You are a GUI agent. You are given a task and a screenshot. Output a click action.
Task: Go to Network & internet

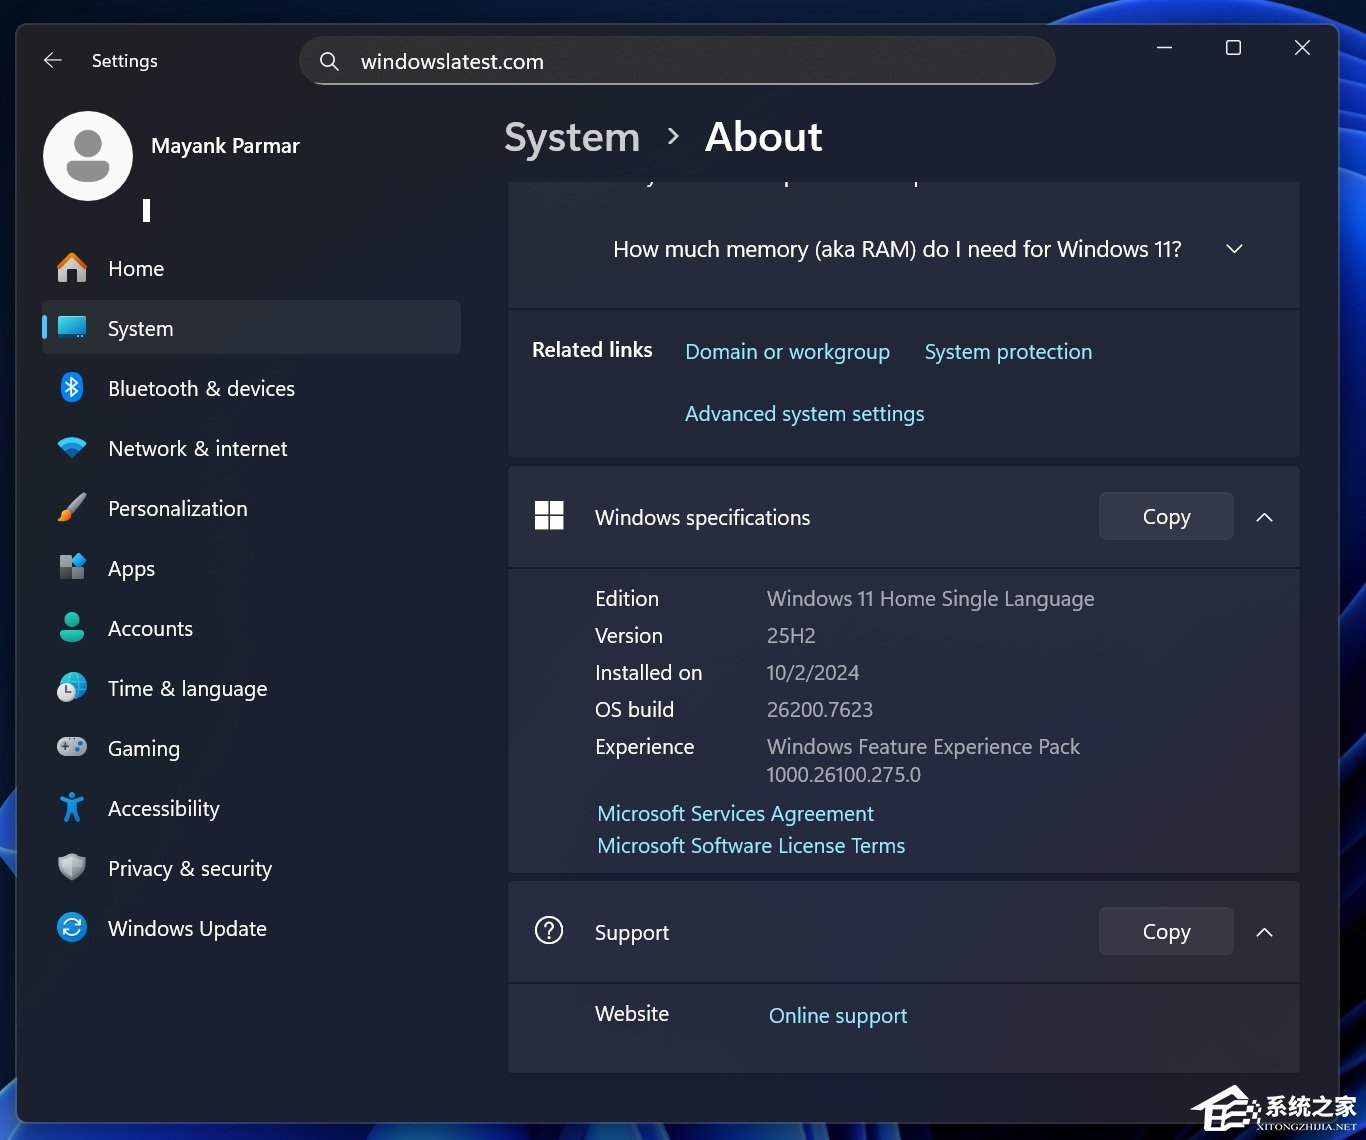(x=251, y=448)
